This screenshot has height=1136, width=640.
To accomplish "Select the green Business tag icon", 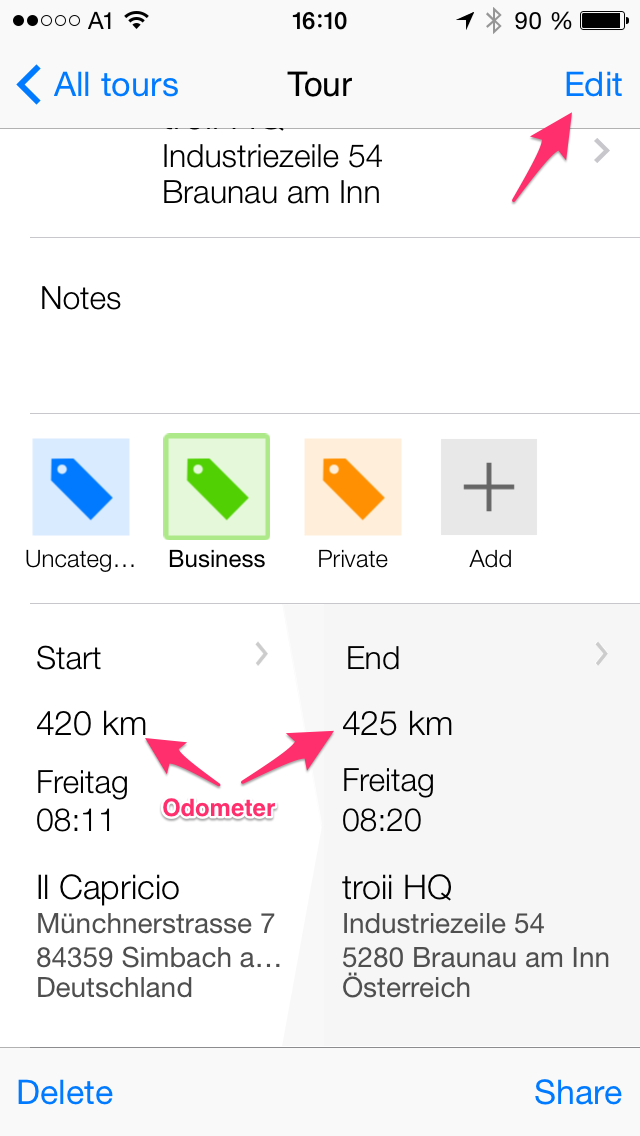I will 216,487.
